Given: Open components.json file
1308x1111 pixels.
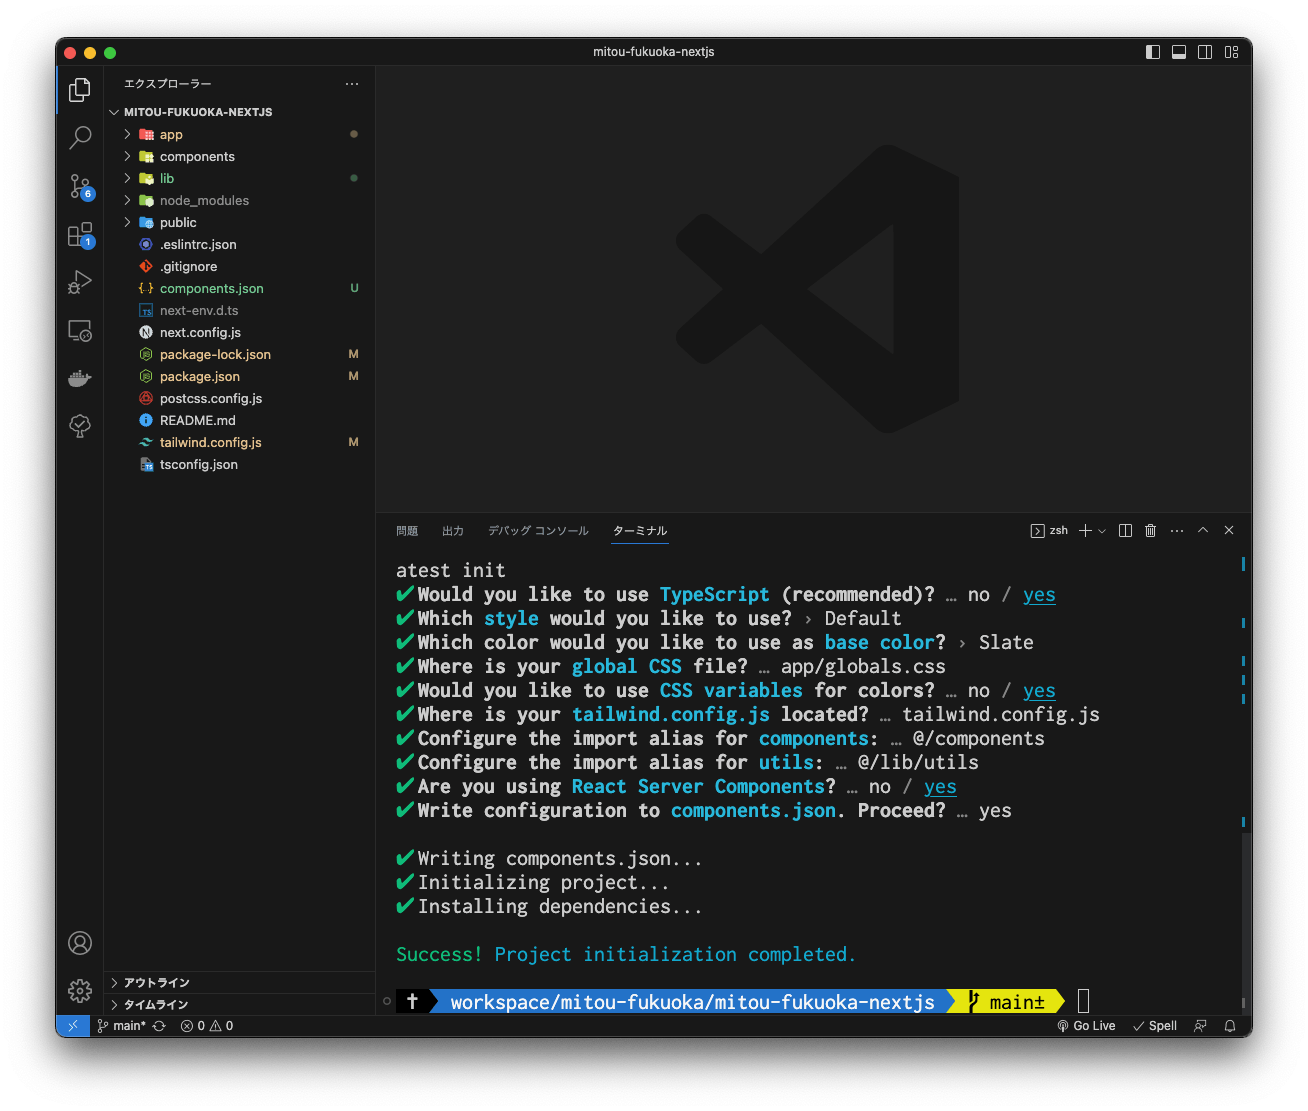Looking at the screenshot, I should 240,289.
